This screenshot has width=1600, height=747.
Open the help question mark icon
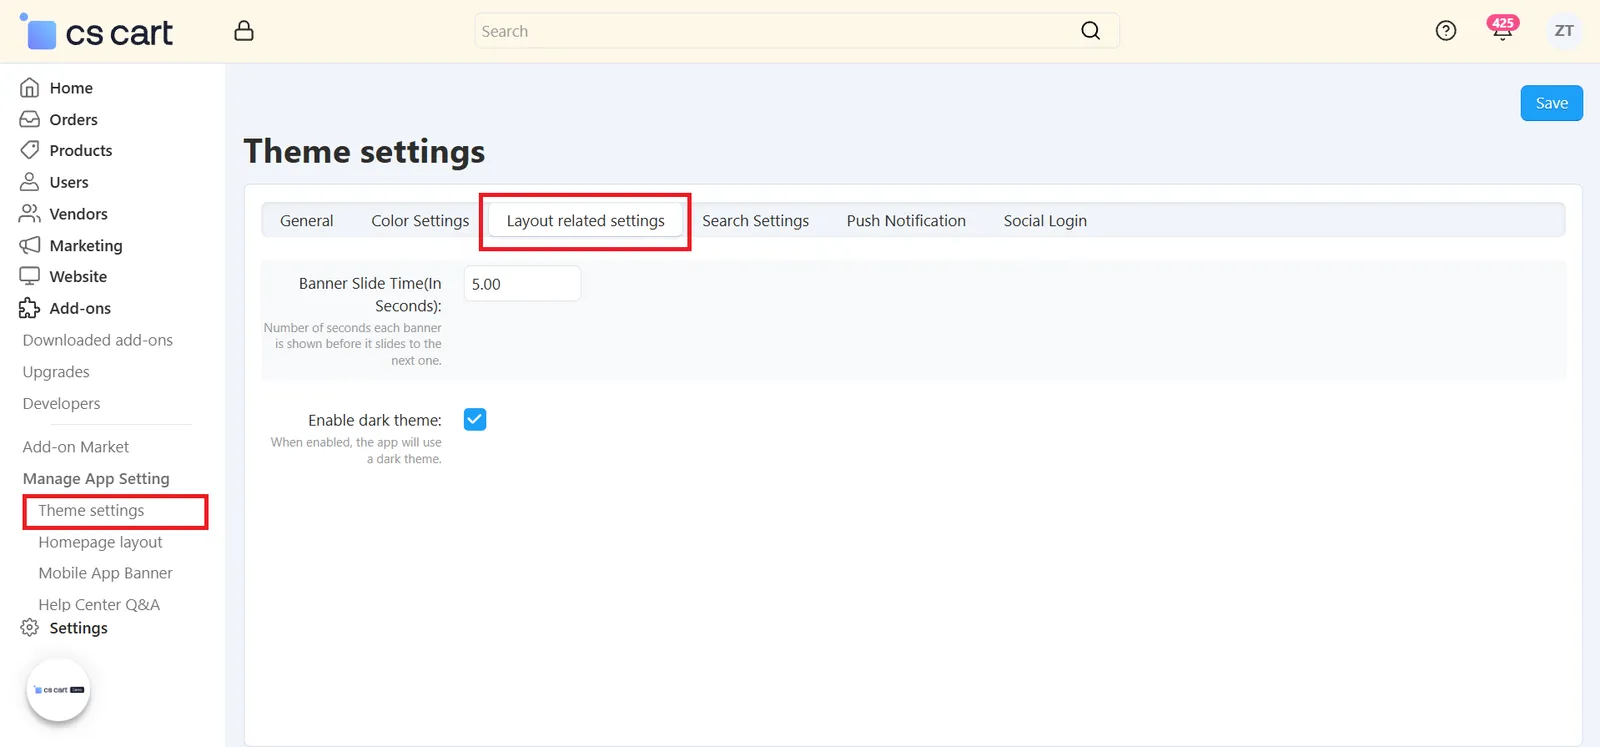pyautogui.click(x=1446, y=31)
